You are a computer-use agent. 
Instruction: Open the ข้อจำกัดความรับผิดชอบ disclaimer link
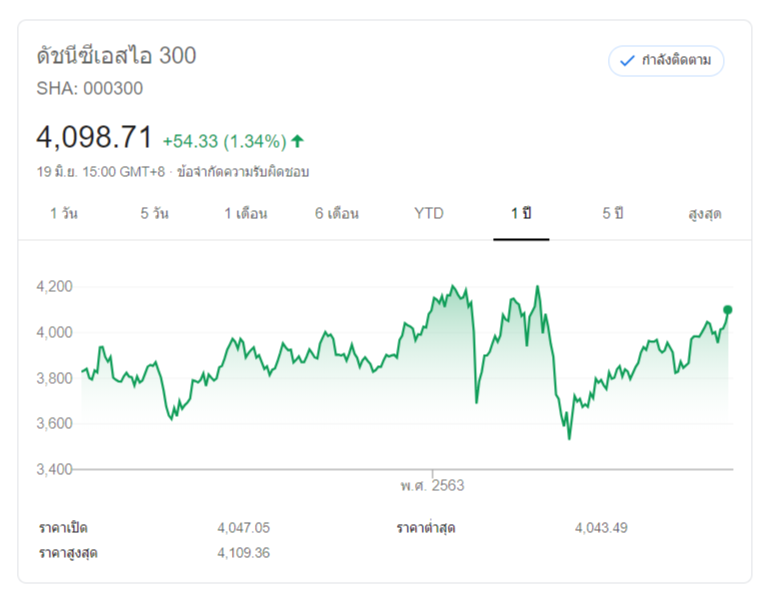point(243,171)
